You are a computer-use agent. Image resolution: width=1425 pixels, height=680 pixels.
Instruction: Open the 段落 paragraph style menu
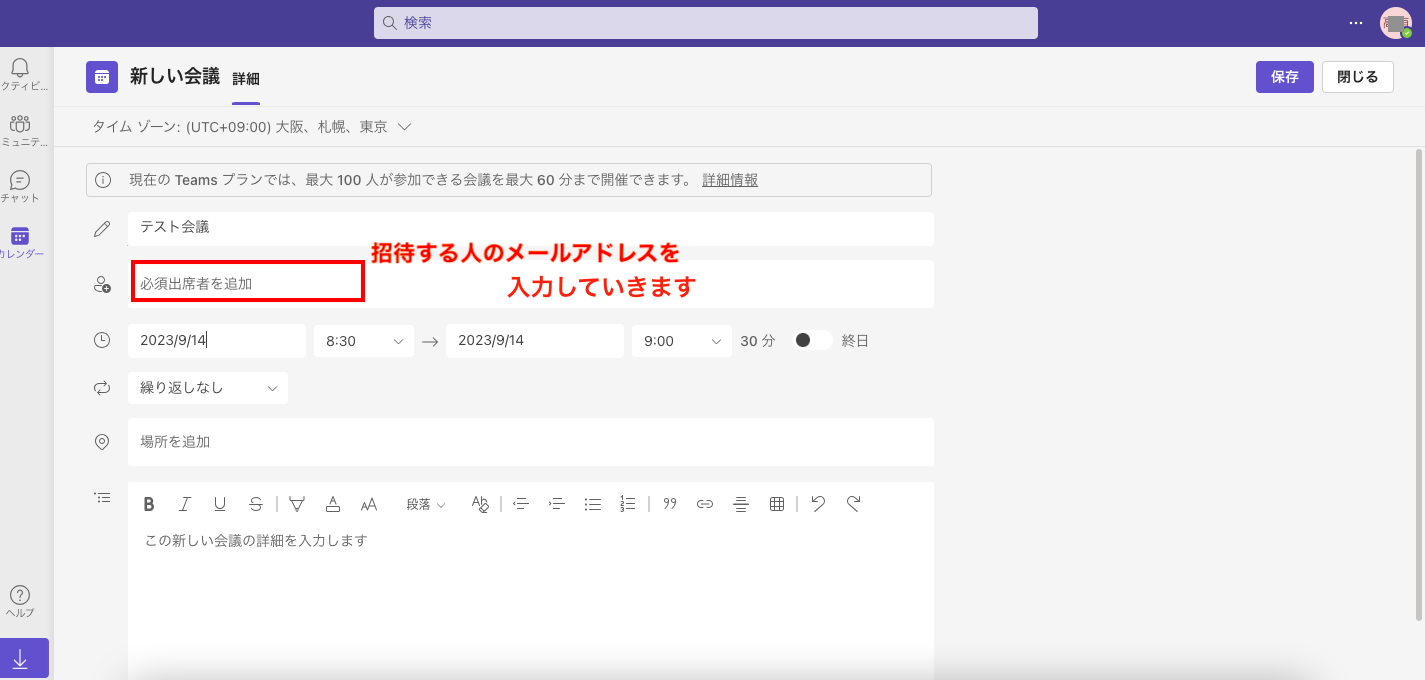click(x=426, y=504)
